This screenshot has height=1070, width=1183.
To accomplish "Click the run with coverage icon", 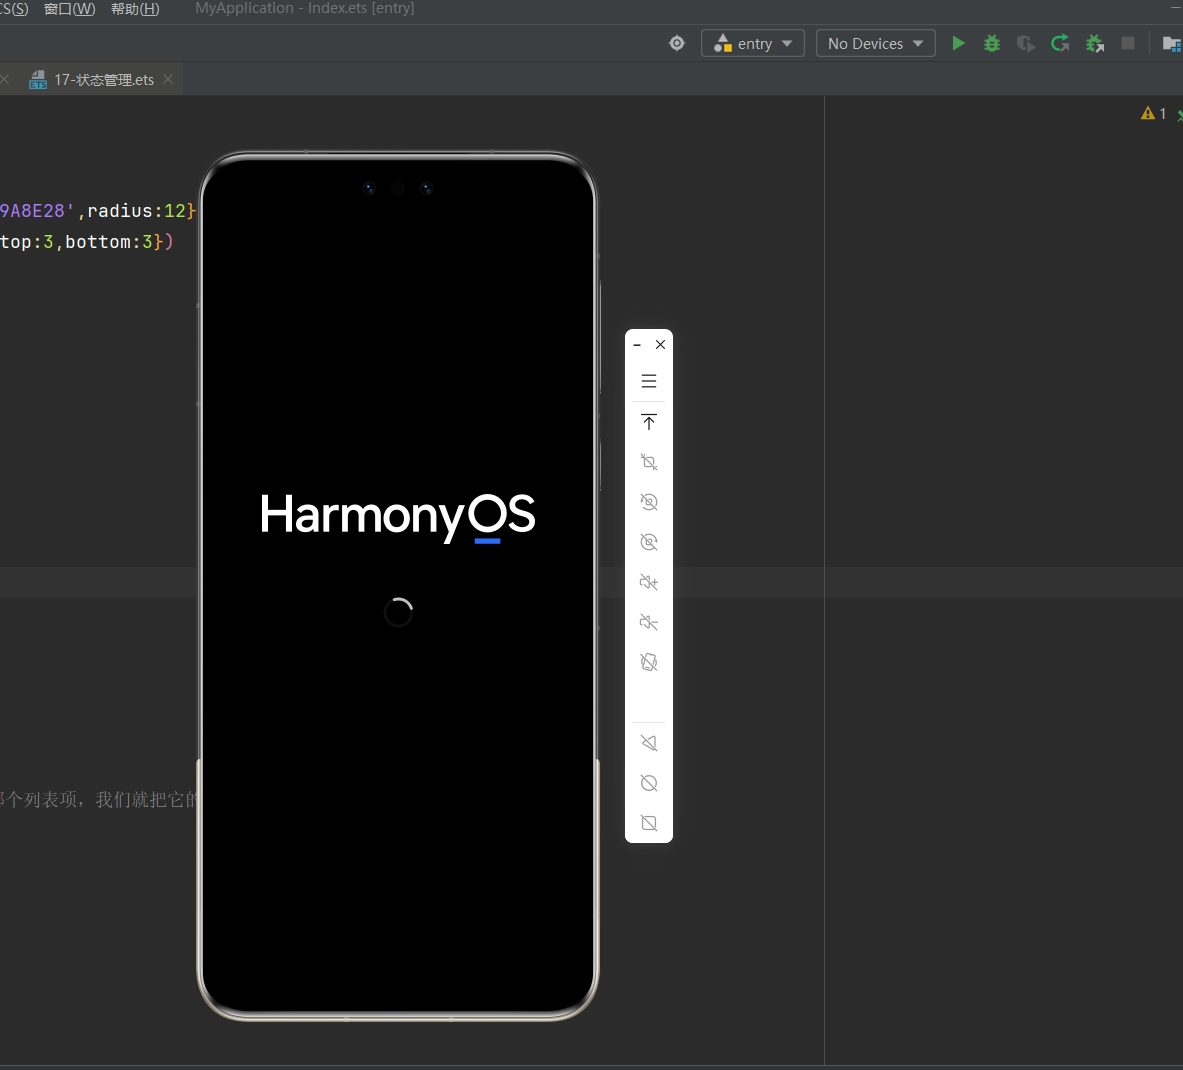I will point(1025,43).
